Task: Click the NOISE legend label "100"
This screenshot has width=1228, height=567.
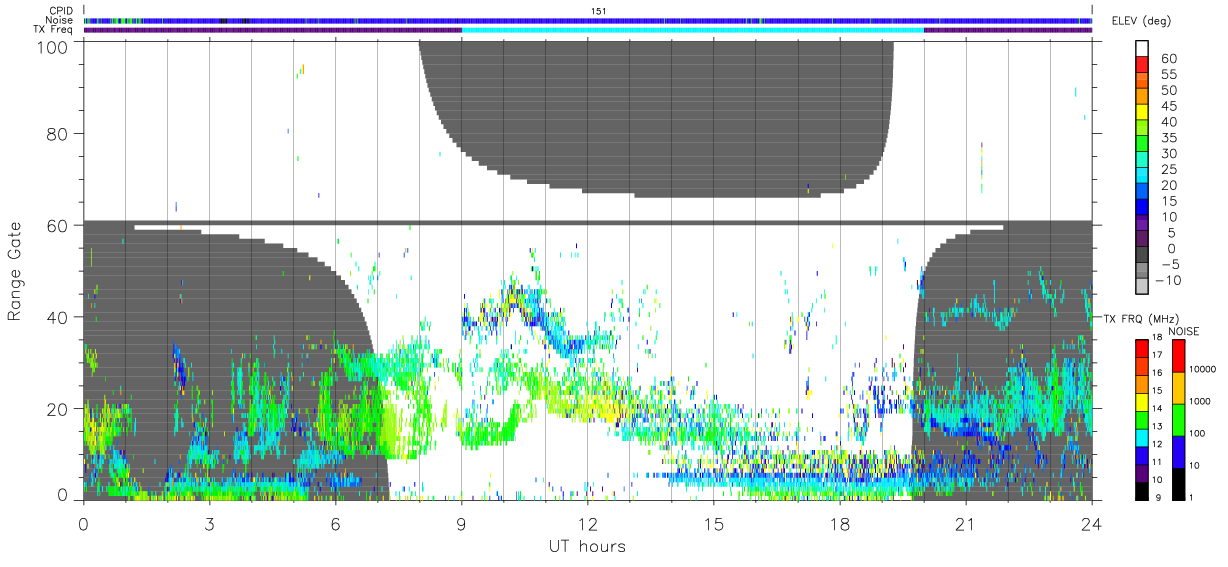Action: 1199,433
